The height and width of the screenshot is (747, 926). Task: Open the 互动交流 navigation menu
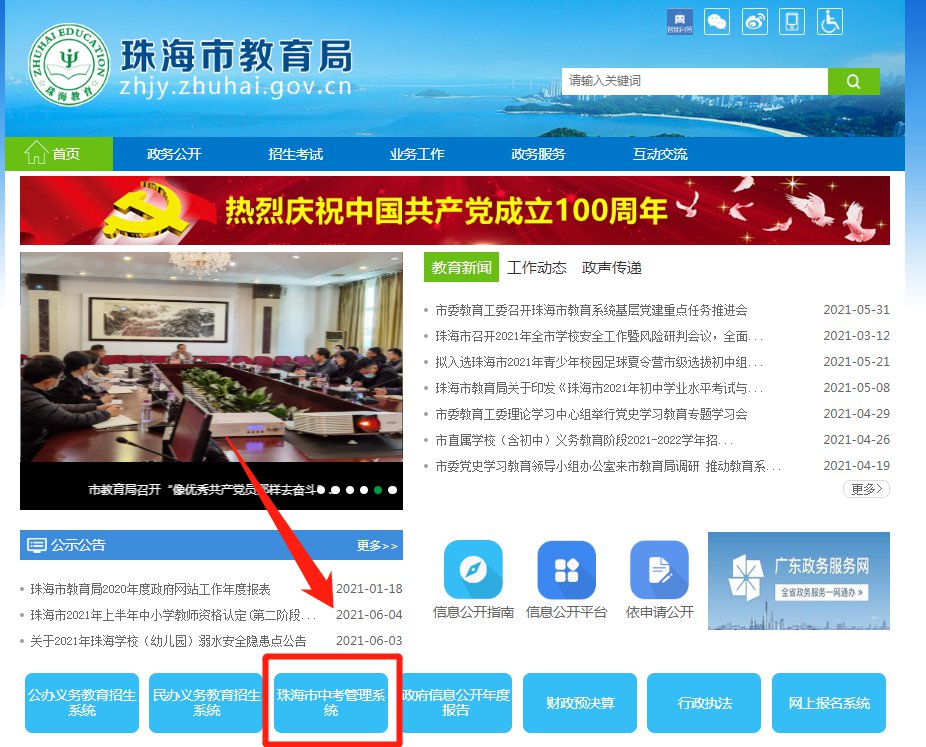coord(660,154)
